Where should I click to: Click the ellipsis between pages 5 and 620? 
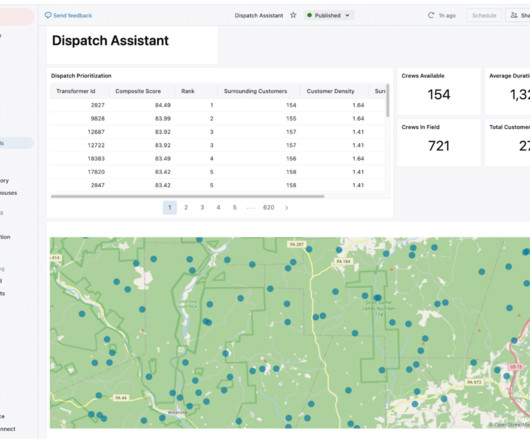[251, 208]
